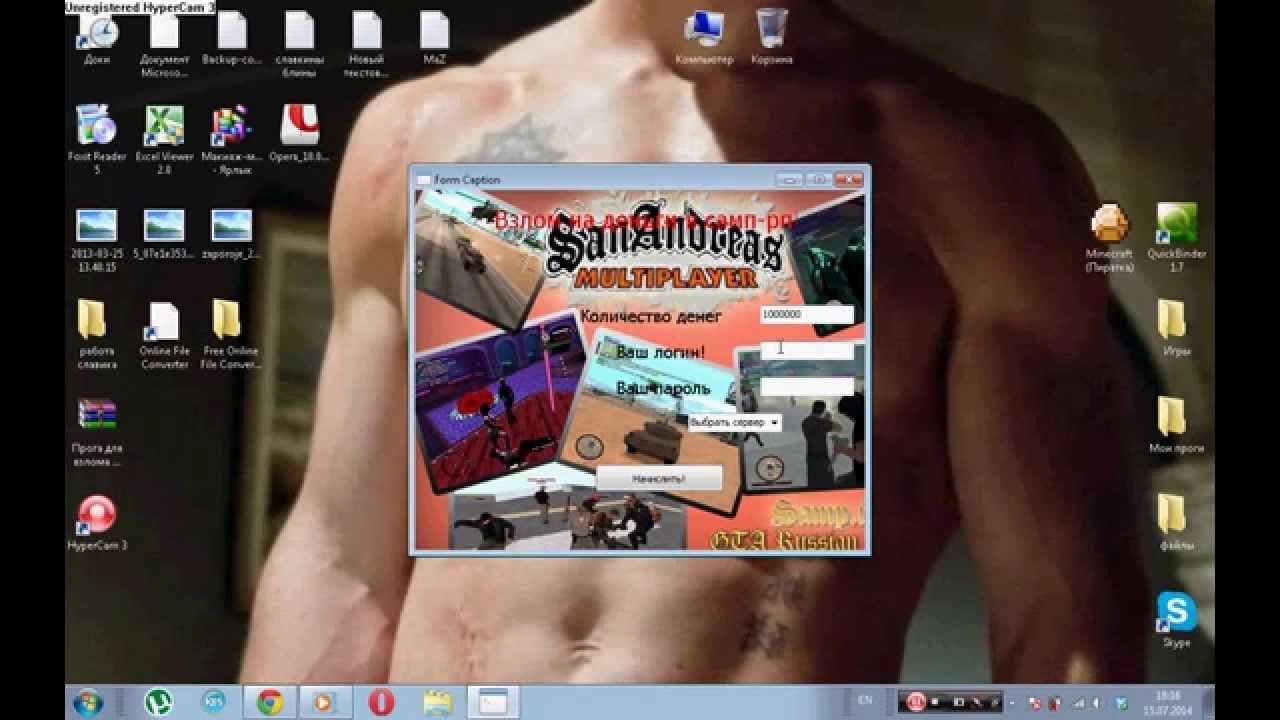Open the Корзина recycle bin icon
The image size is (1280, 720).
(x=772, y=37)
